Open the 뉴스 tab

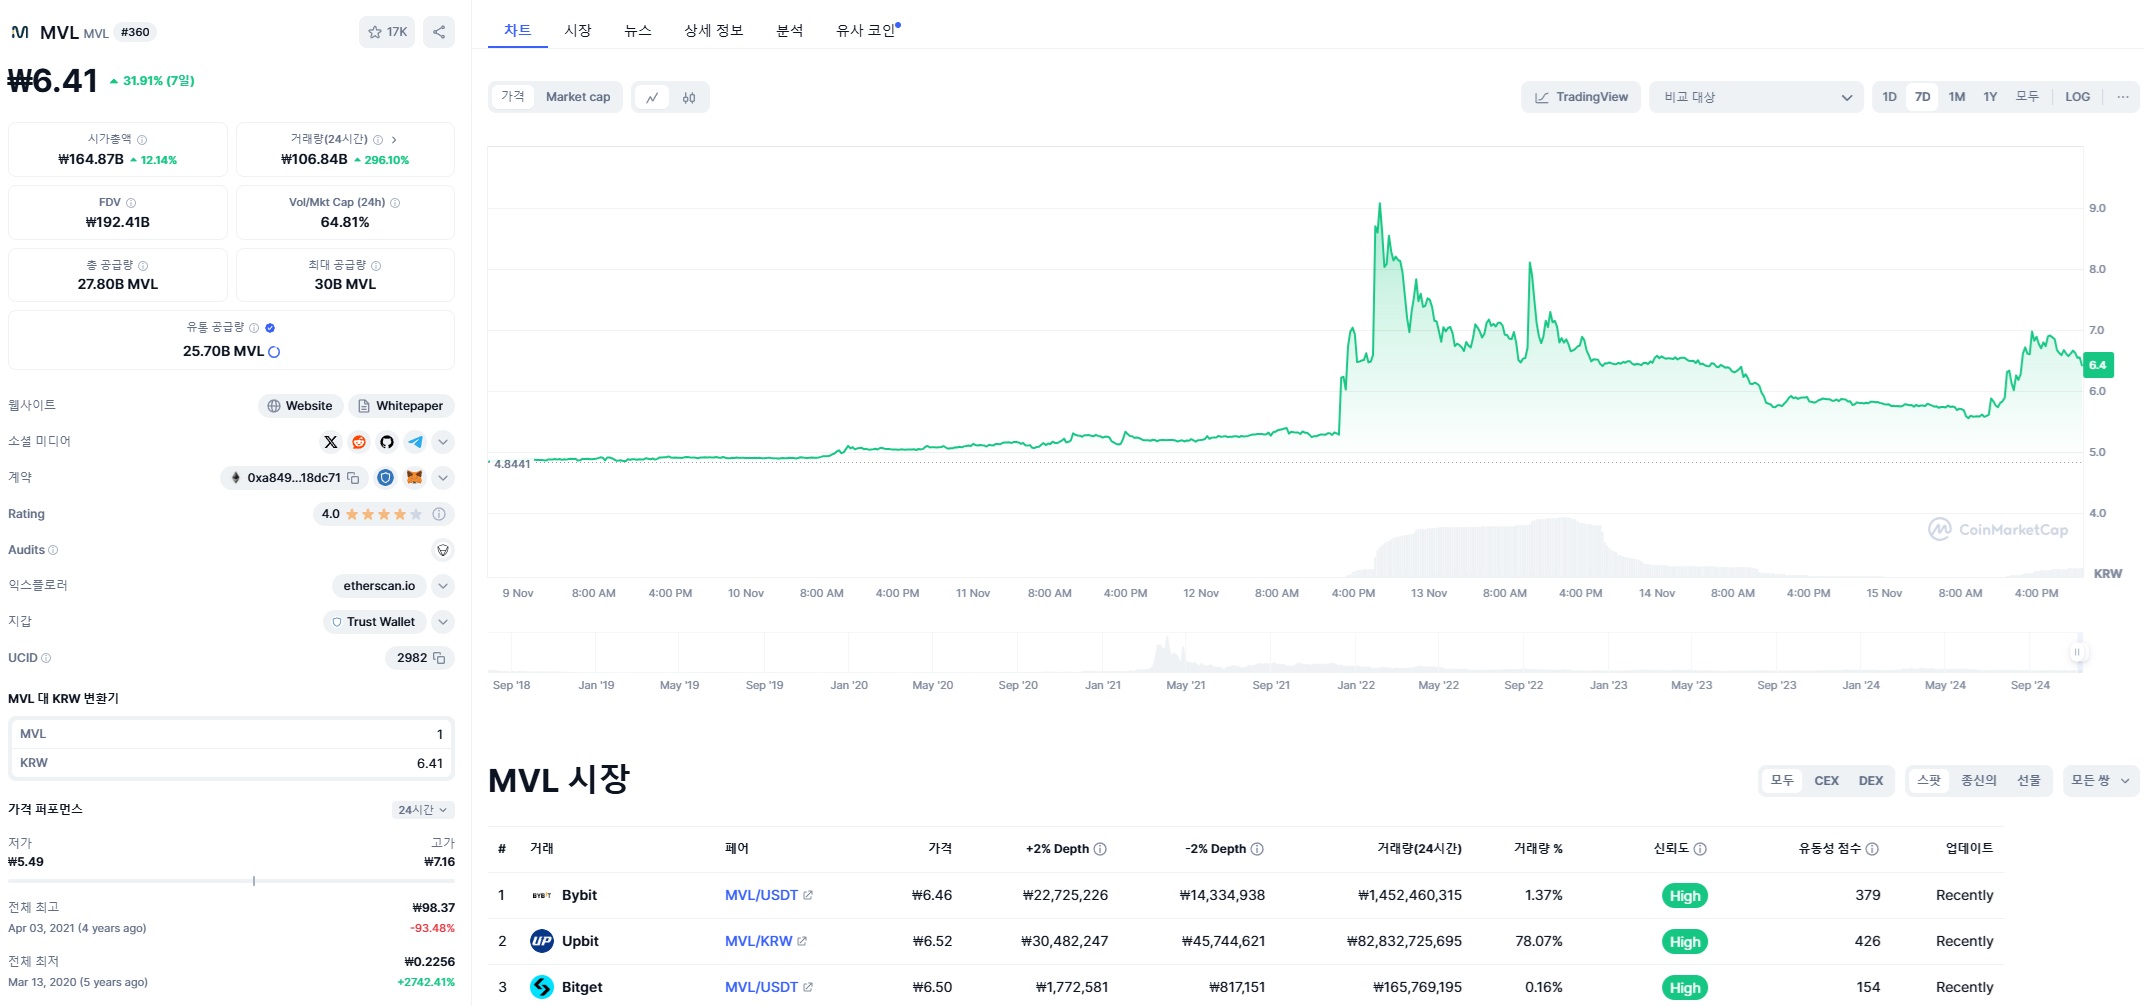638,31
